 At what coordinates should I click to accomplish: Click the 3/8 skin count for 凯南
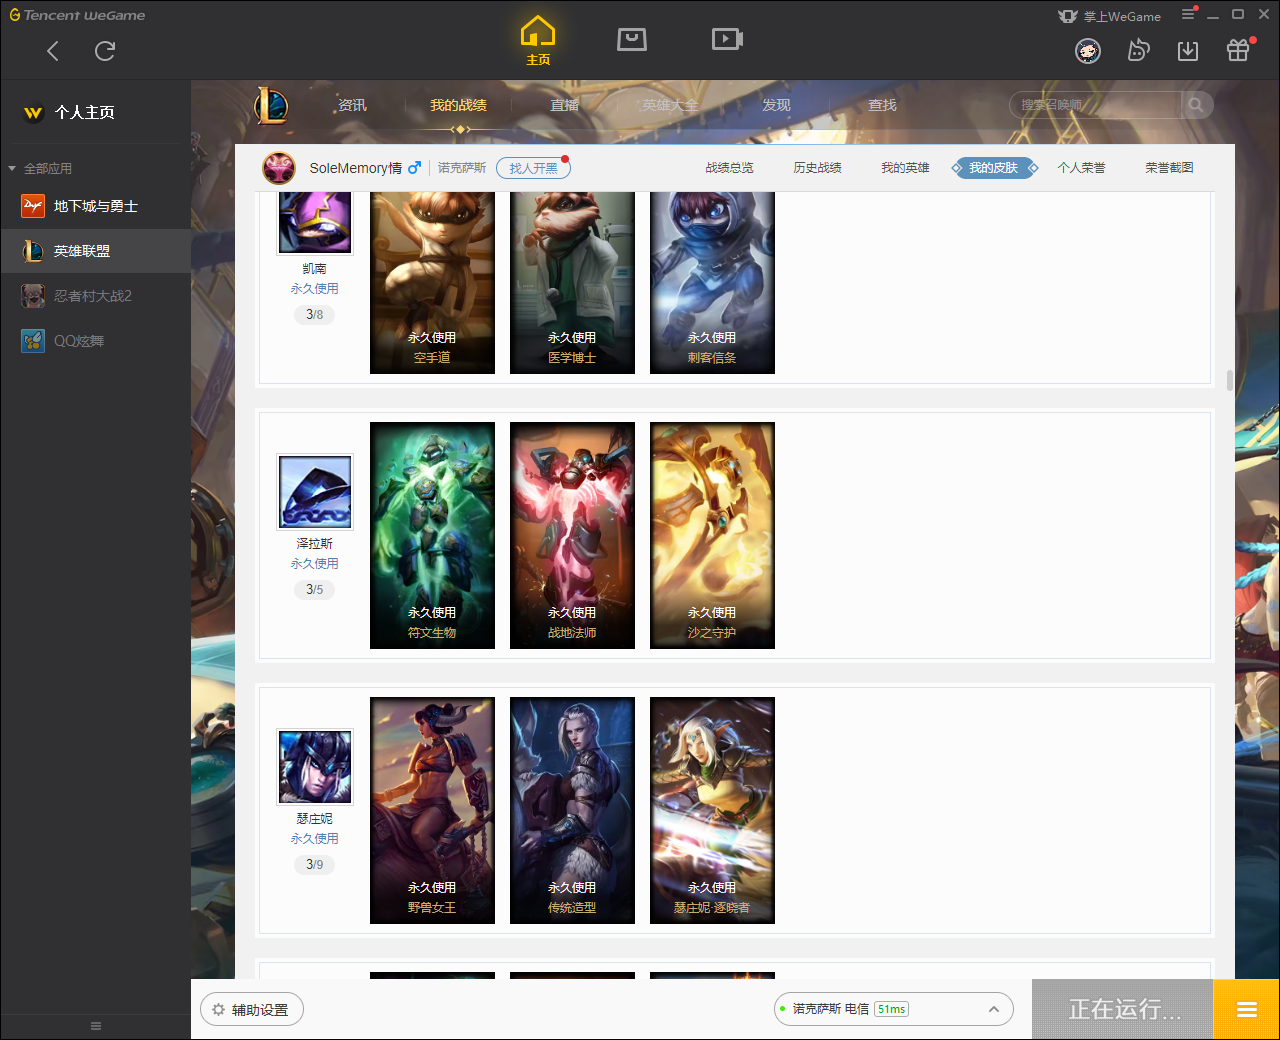click(314, 314)
